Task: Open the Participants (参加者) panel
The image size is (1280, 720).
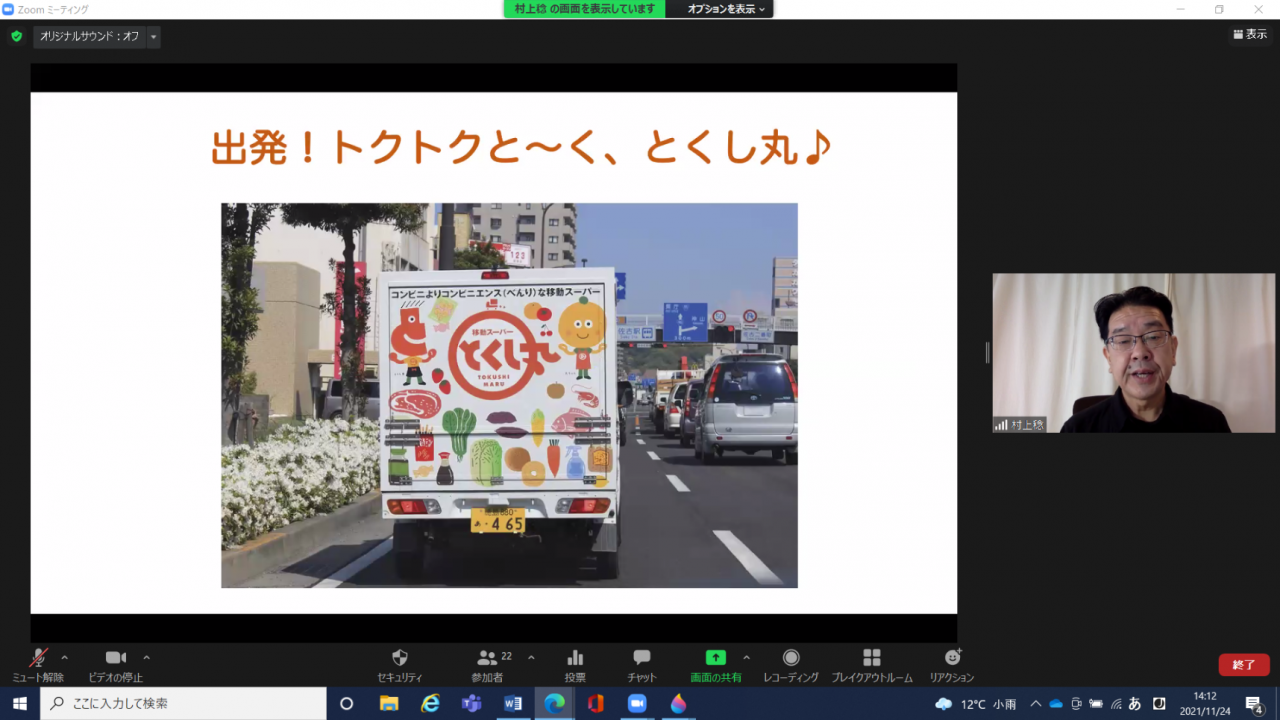Action: point(488,658)
